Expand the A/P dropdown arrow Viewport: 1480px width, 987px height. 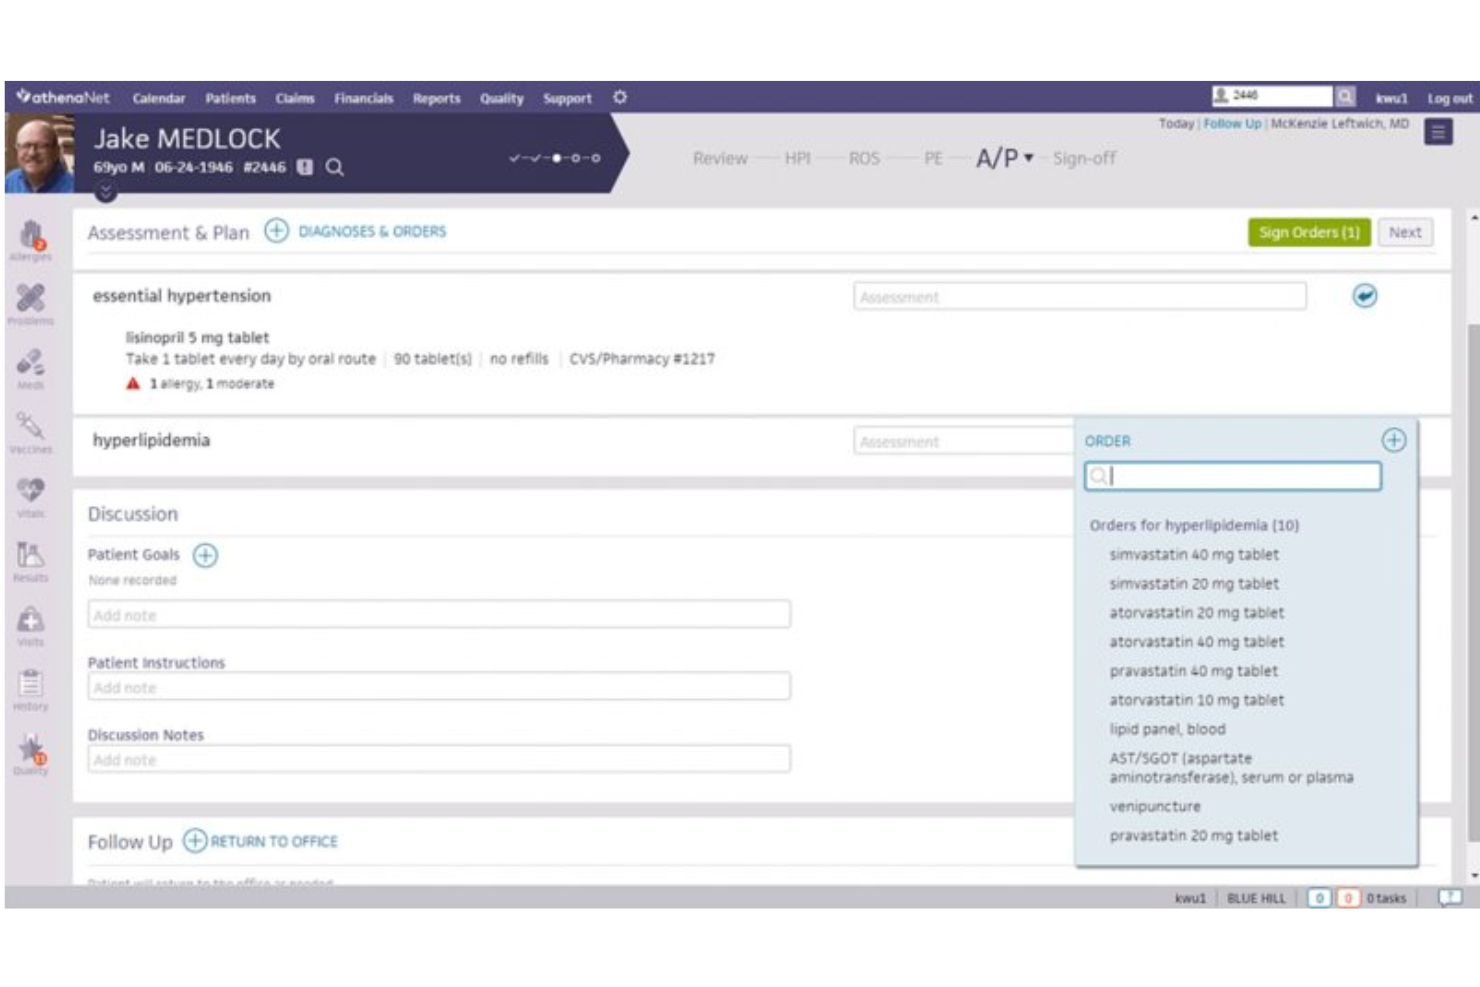coord(1027,158)
